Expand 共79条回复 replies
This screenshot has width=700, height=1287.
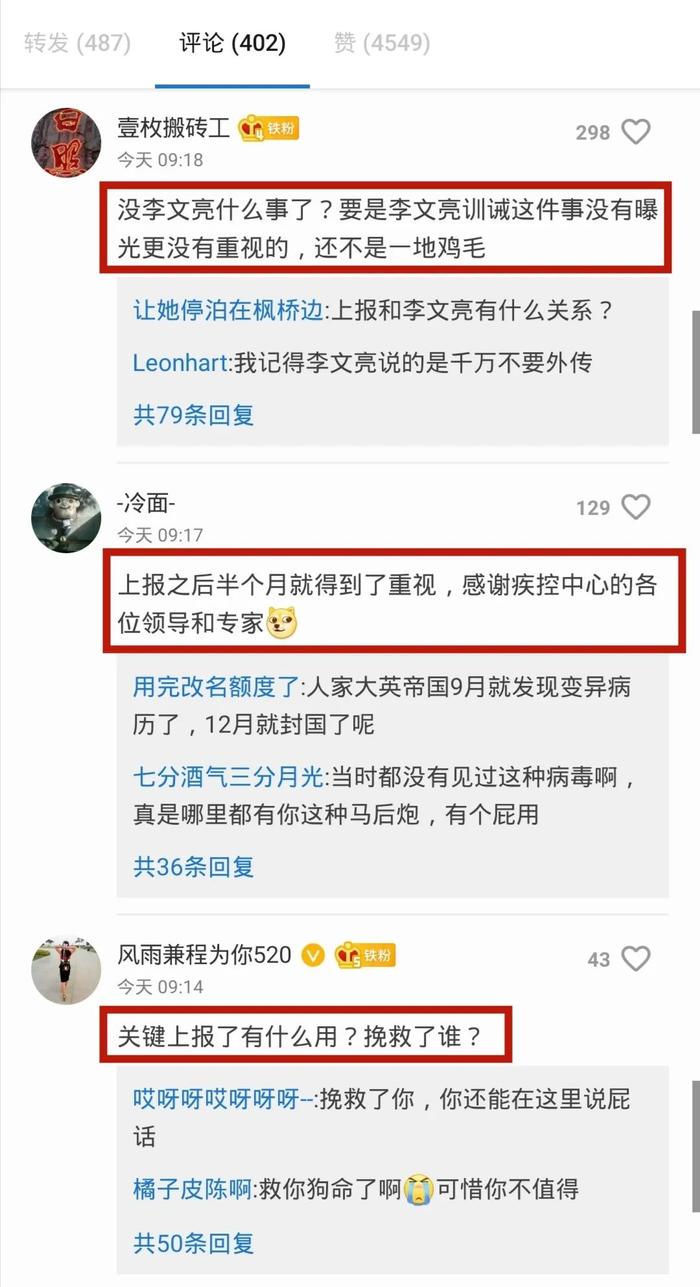[x=193, y=415]
